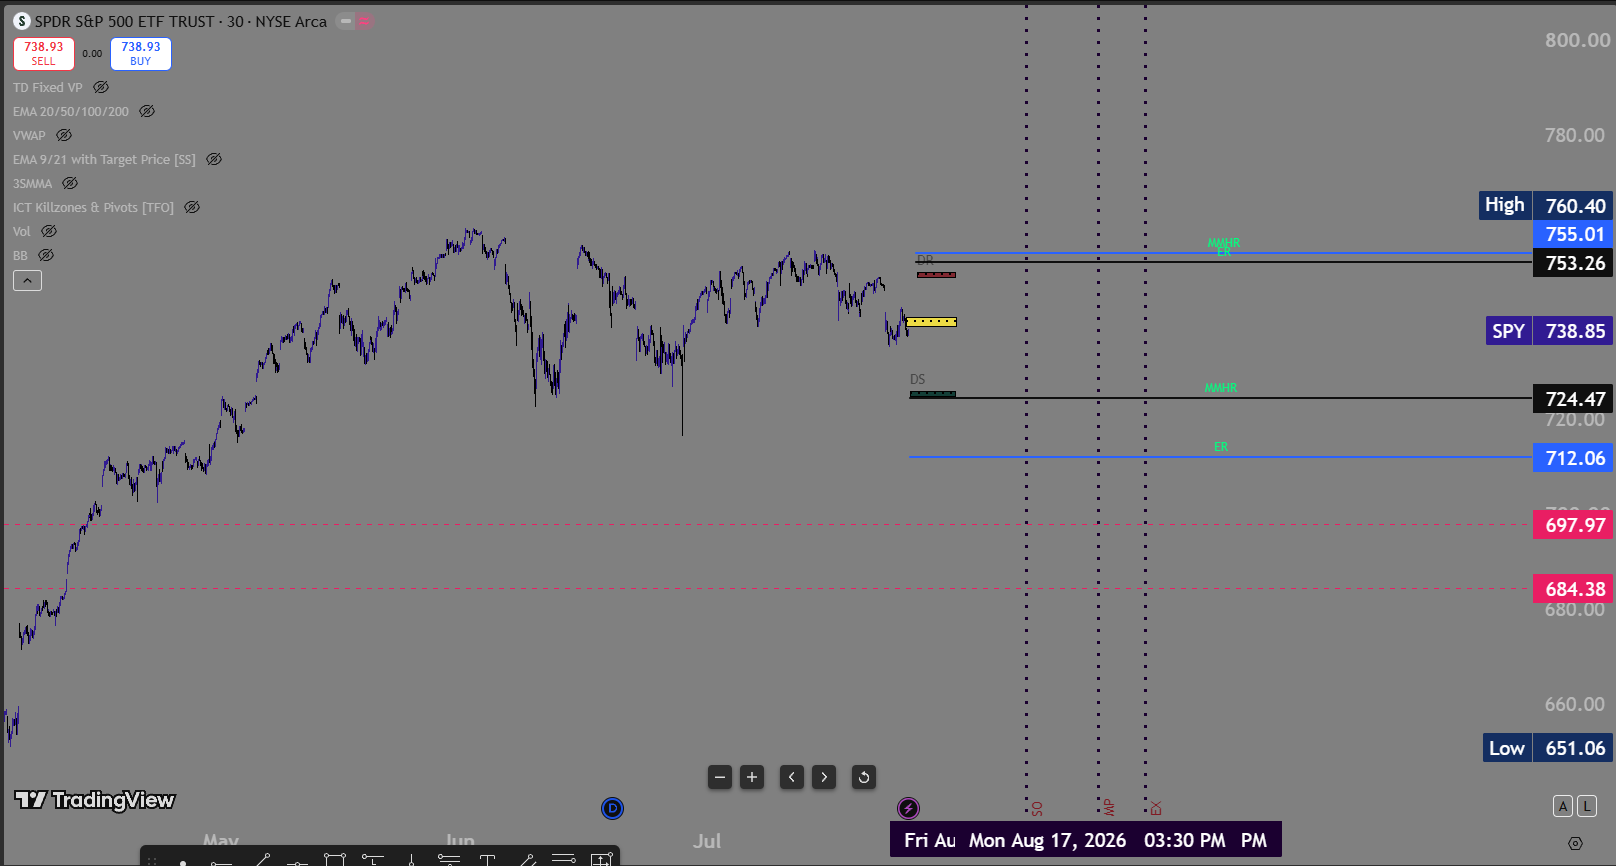Click the pink wave indicator icon beside the title

point(365,21)
